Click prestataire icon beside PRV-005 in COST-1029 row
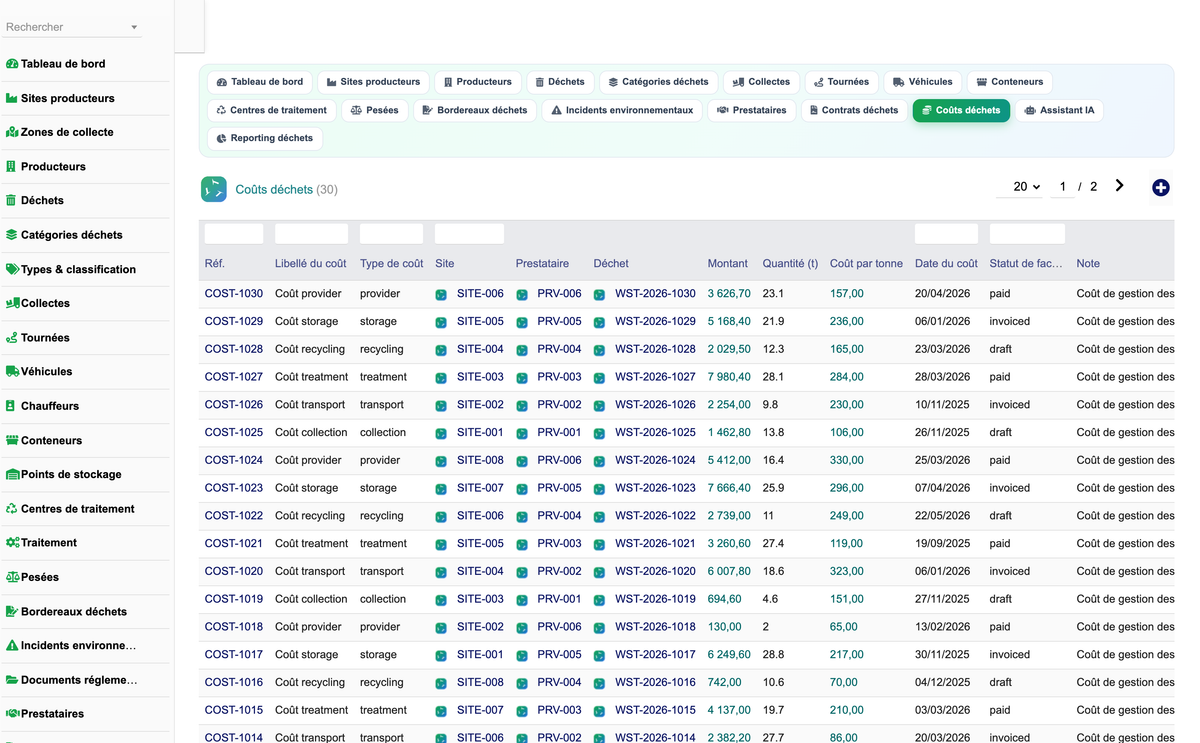1200x743 pixels. click(x=522, y=323)
